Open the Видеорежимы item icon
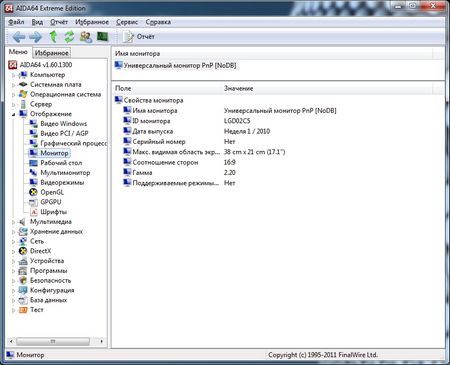Image resolution: width=450 pixels, height=365 pixels. pos(33,182)
